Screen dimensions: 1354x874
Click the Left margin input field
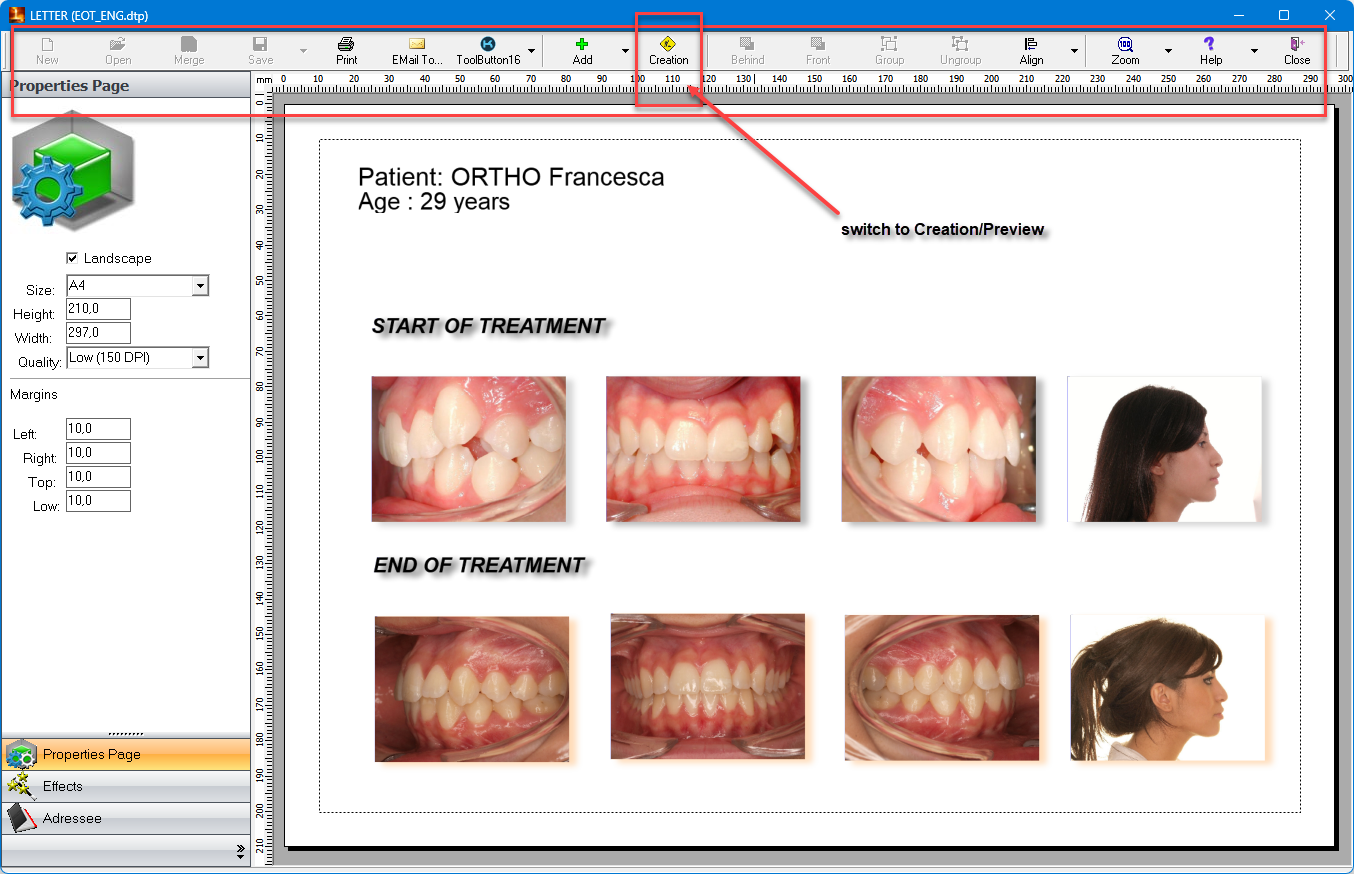[98, 429]
